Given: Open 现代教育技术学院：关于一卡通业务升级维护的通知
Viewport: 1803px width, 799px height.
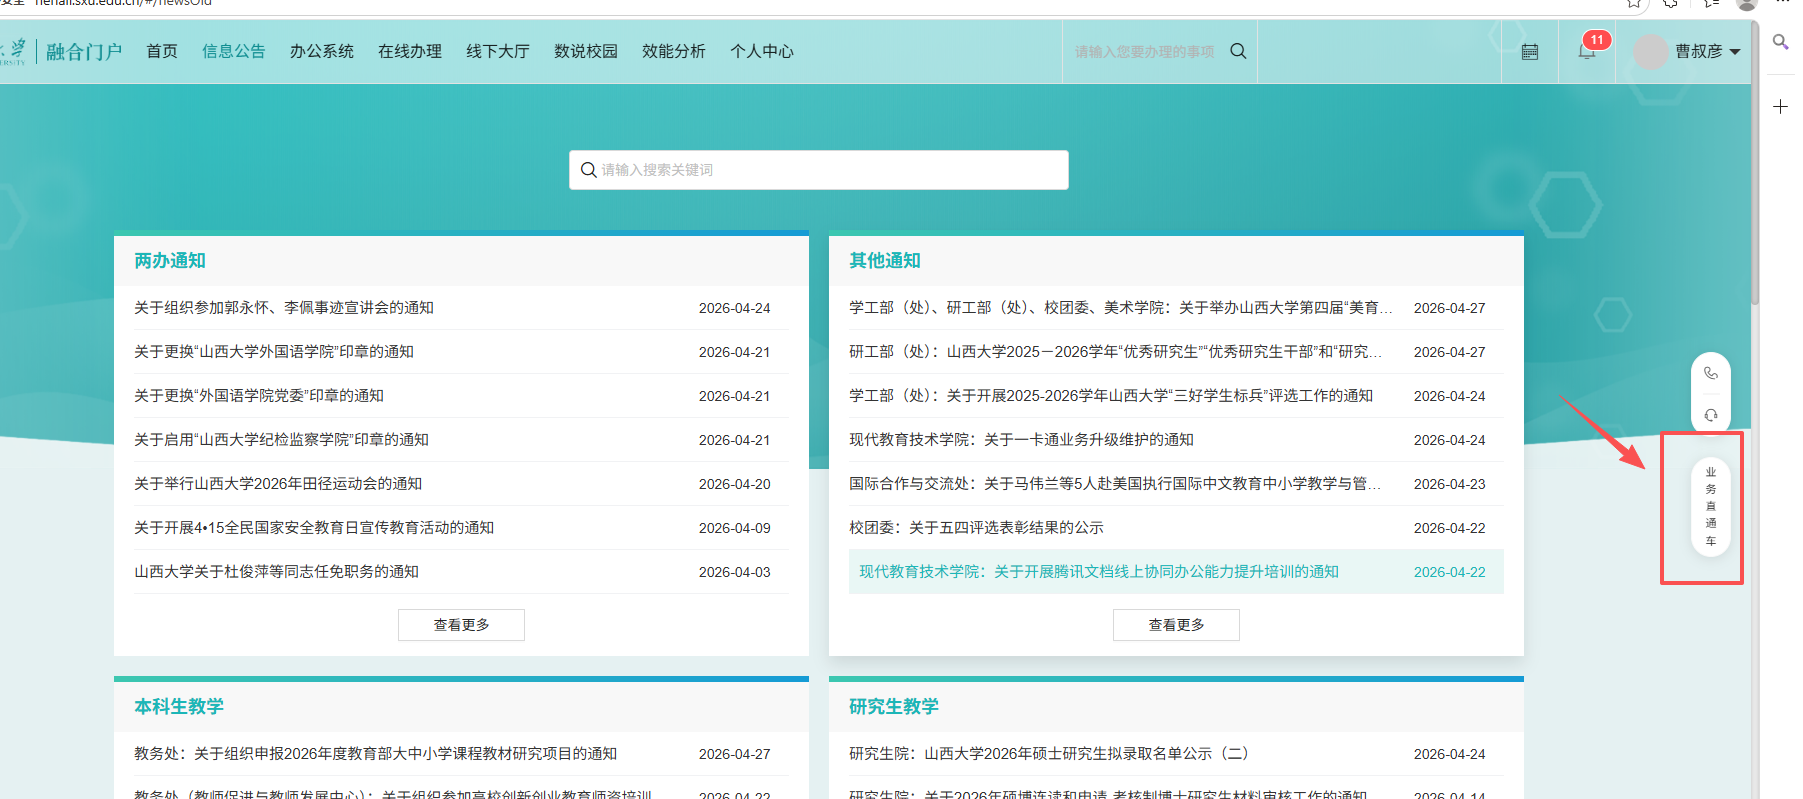Looking at the screenshot, I should [1021, 440].
